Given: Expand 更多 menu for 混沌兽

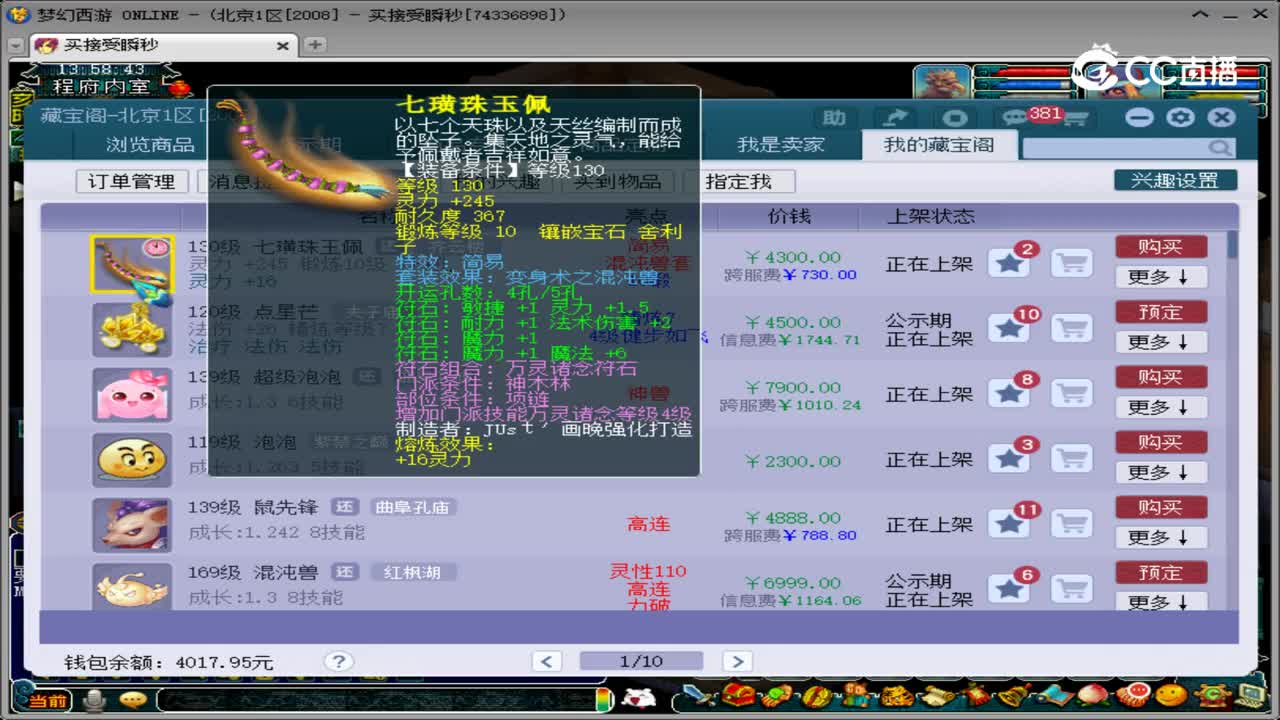Looking at the screenshot, I should [x=1161, y=602].
